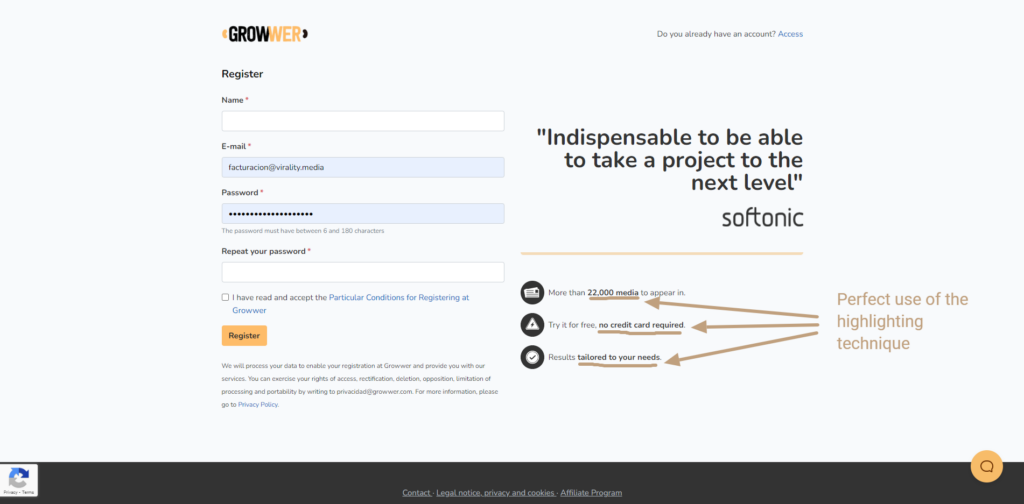Open the Affiliate Program link
Screen dimensions: 1024x504
pyautogui.click(x=591, y=493)
